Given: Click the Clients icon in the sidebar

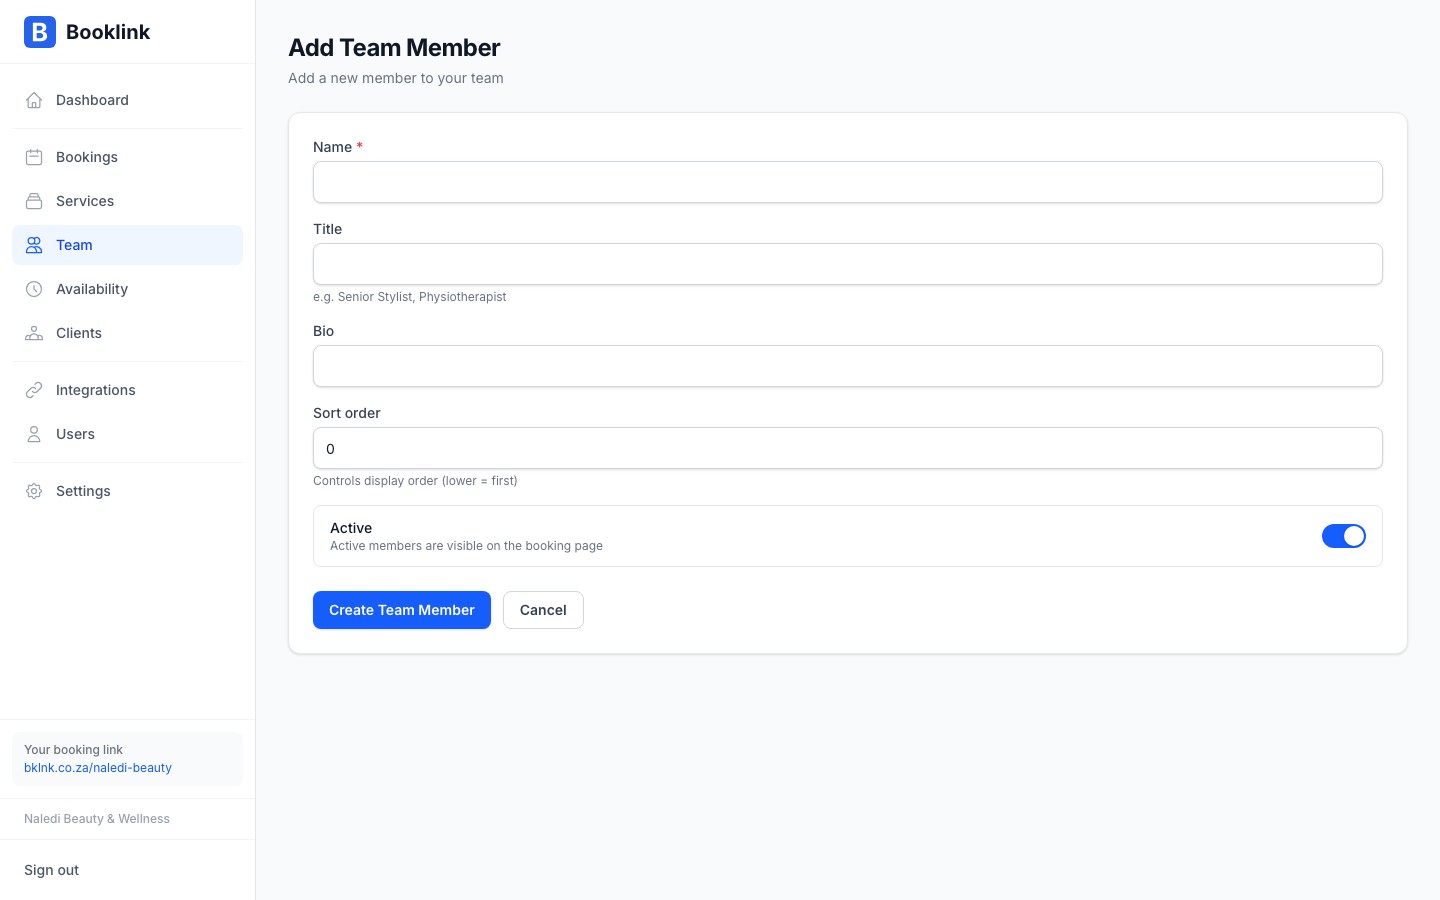Looking at the screenshot, I should (34, 333).
